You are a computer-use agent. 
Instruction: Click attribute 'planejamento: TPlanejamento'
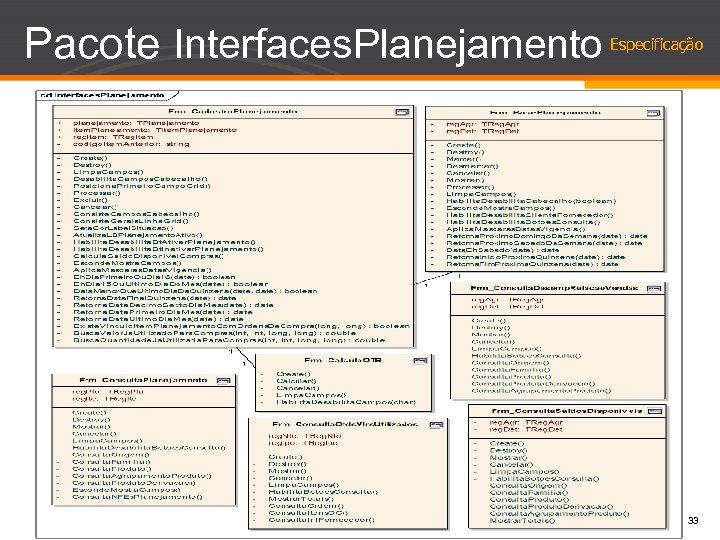point(136,123)
